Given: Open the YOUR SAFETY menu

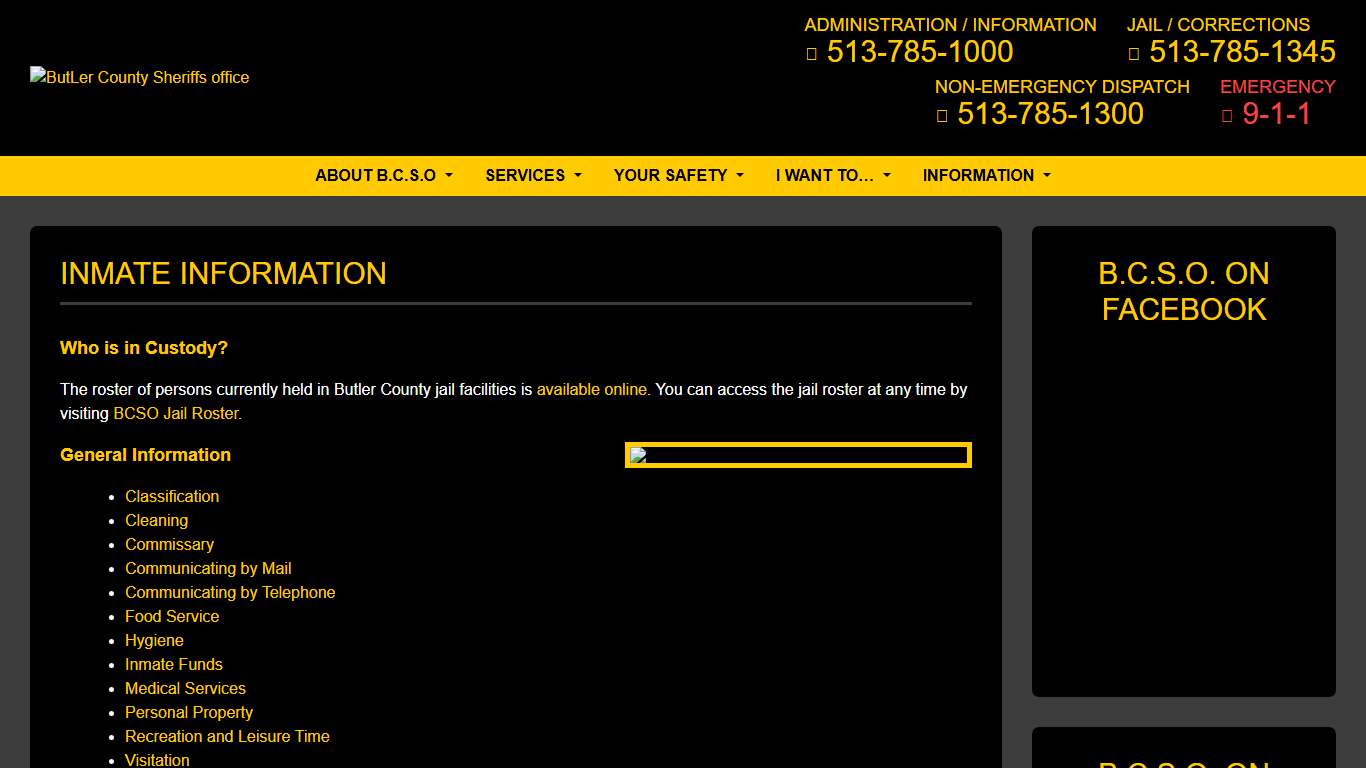Looking at the screenshot, I should click(678, 175).
